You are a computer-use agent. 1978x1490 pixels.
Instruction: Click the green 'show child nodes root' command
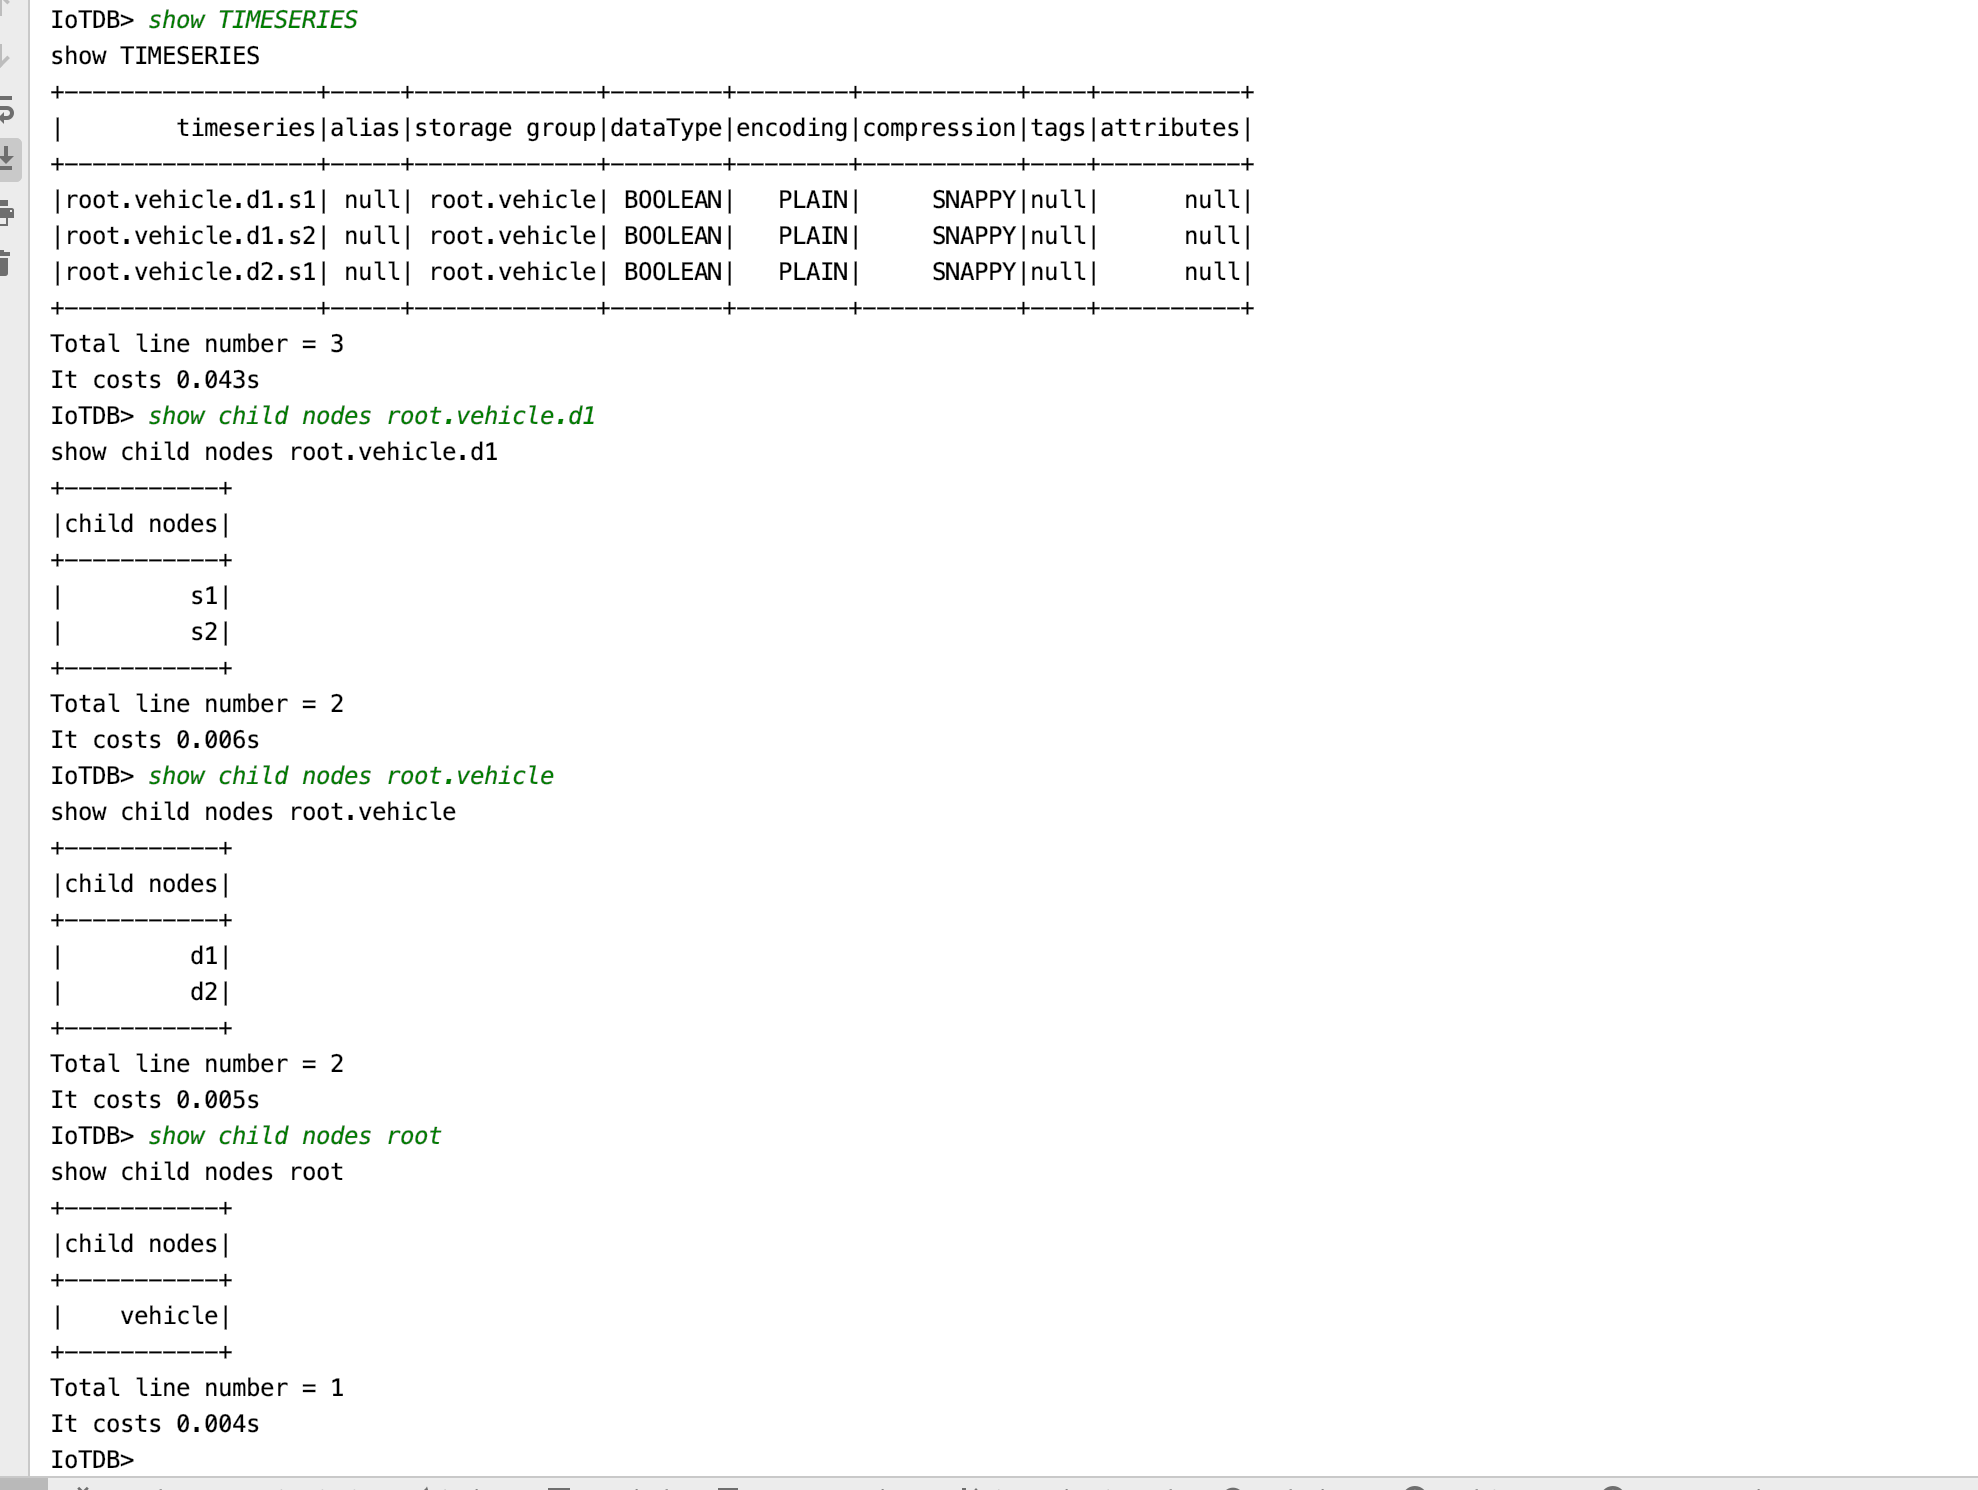[294, 1136]
